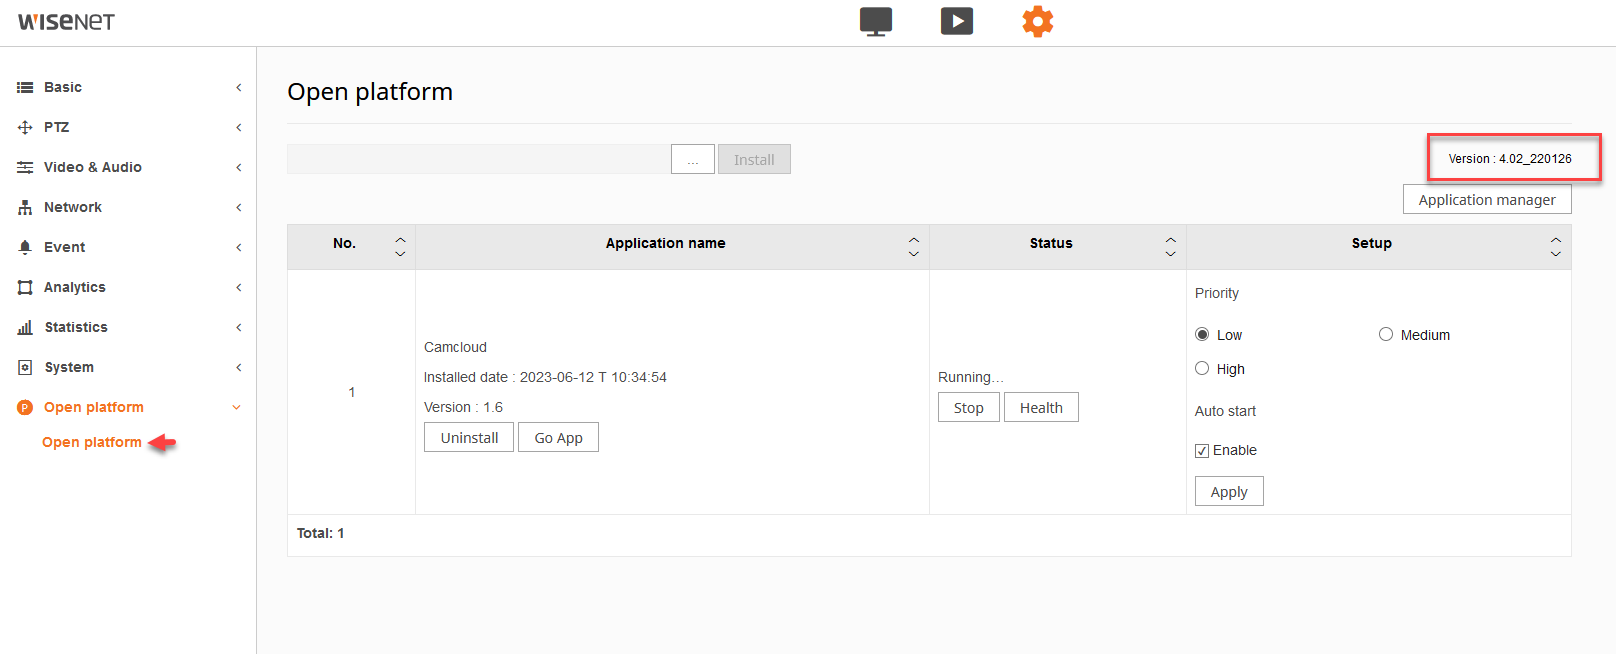Click the Status column header
Viewport: 1616px width, 654px height.
click(1051, 243)
